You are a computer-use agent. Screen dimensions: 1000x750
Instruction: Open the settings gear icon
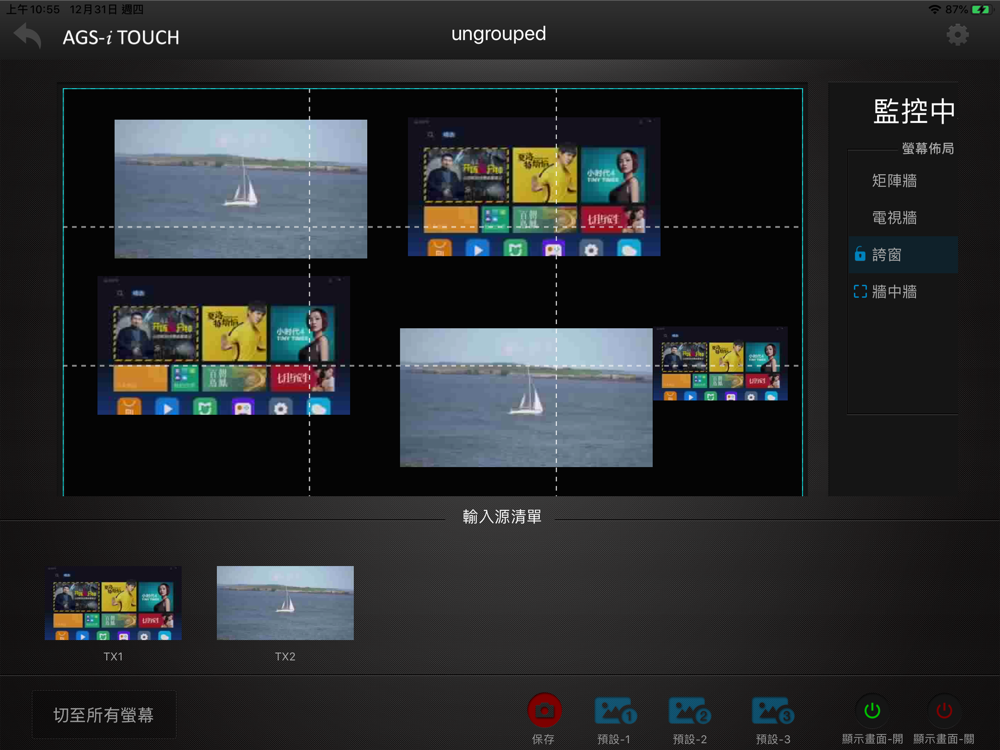957,34
